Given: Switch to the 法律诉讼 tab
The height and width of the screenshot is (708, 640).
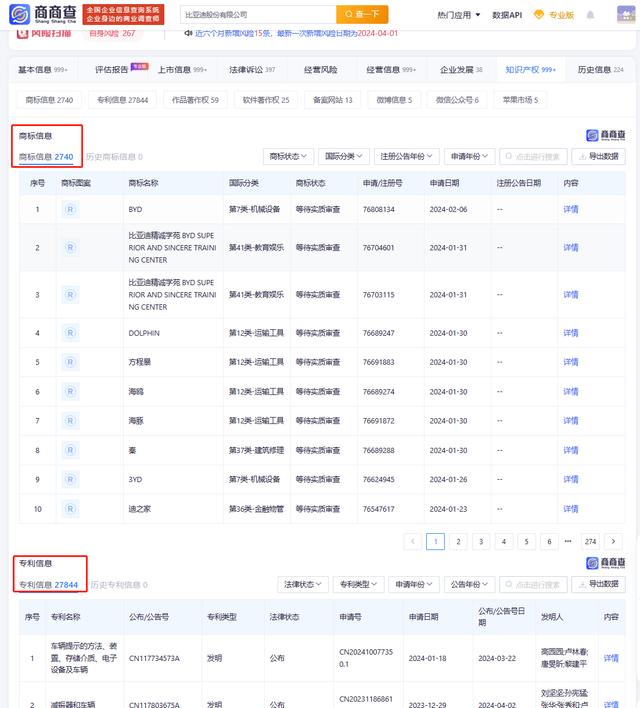Looking at the screenshot, I should 251,70.
